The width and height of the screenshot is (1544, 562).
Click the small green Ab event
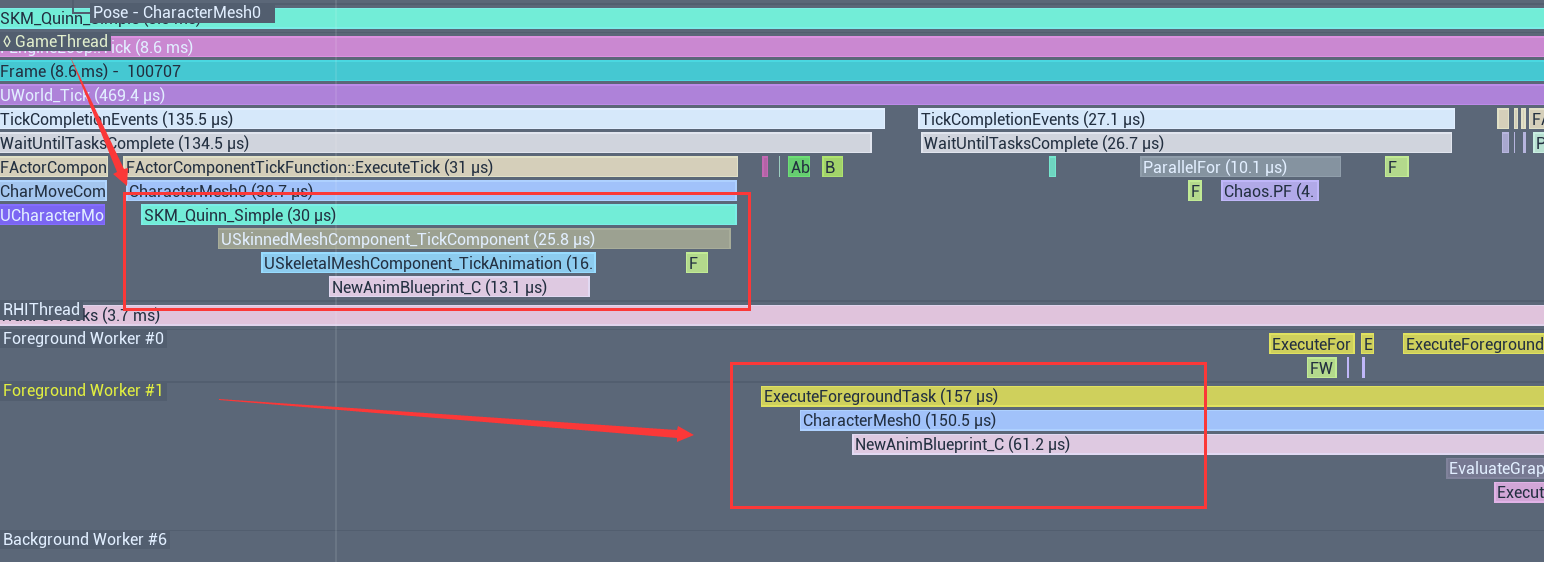point(799,167)
